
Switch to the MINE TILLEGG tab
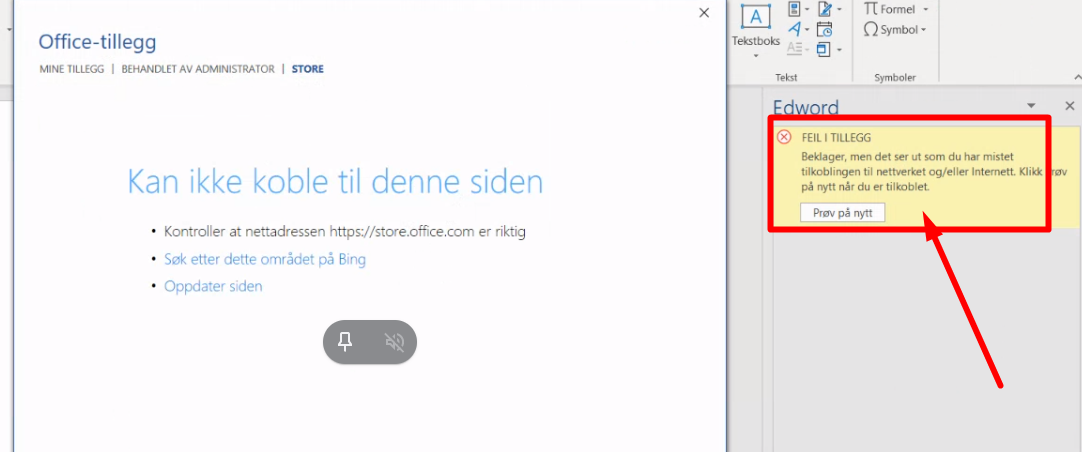(71, 69)
